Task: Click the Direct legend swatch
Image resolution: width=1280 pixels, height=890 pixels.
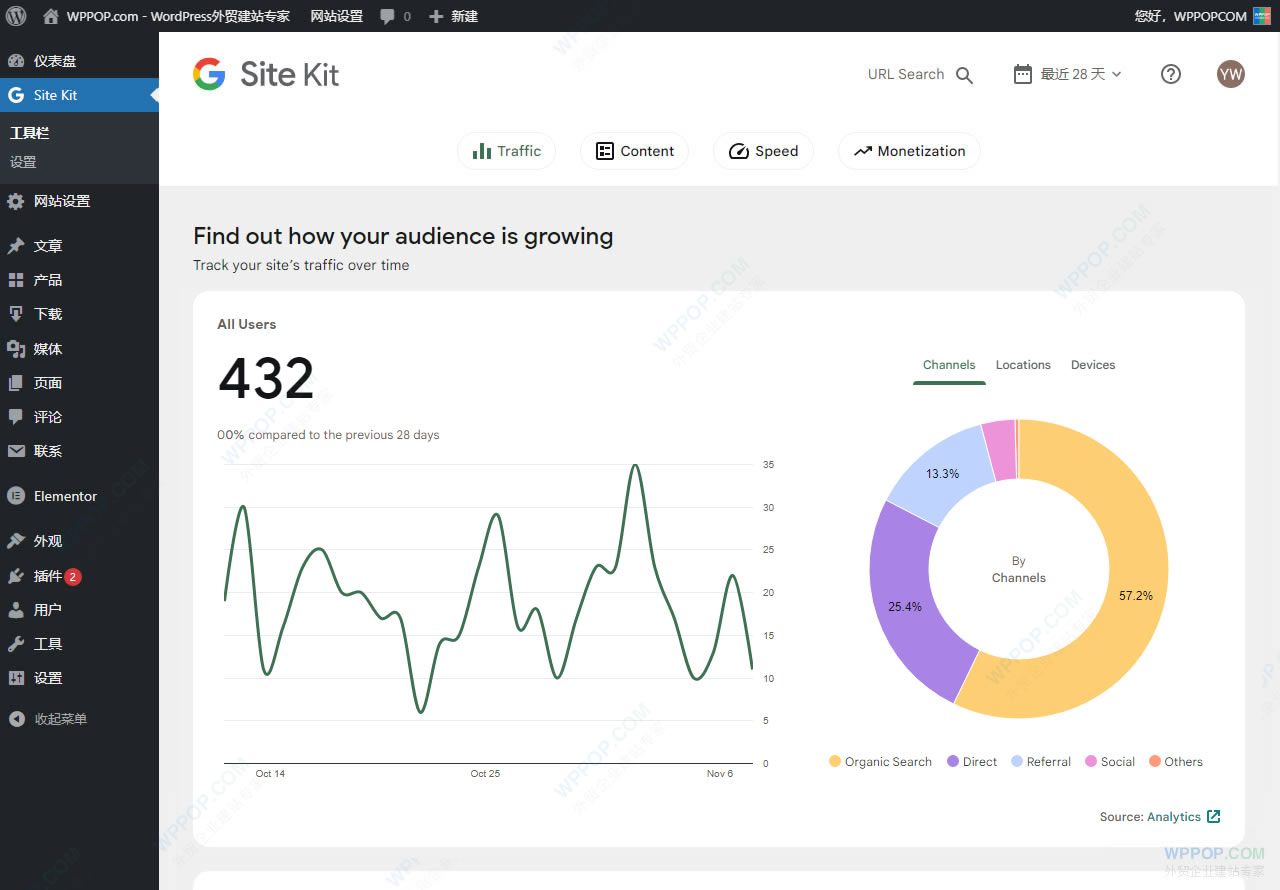Action: pyautogui.click(x=953, y=762)
